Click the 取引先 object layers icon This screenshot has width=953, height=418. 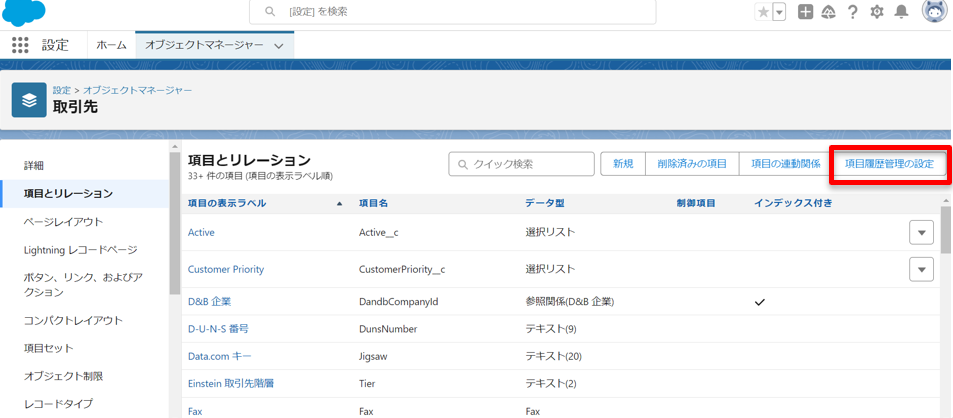point(29,100)
